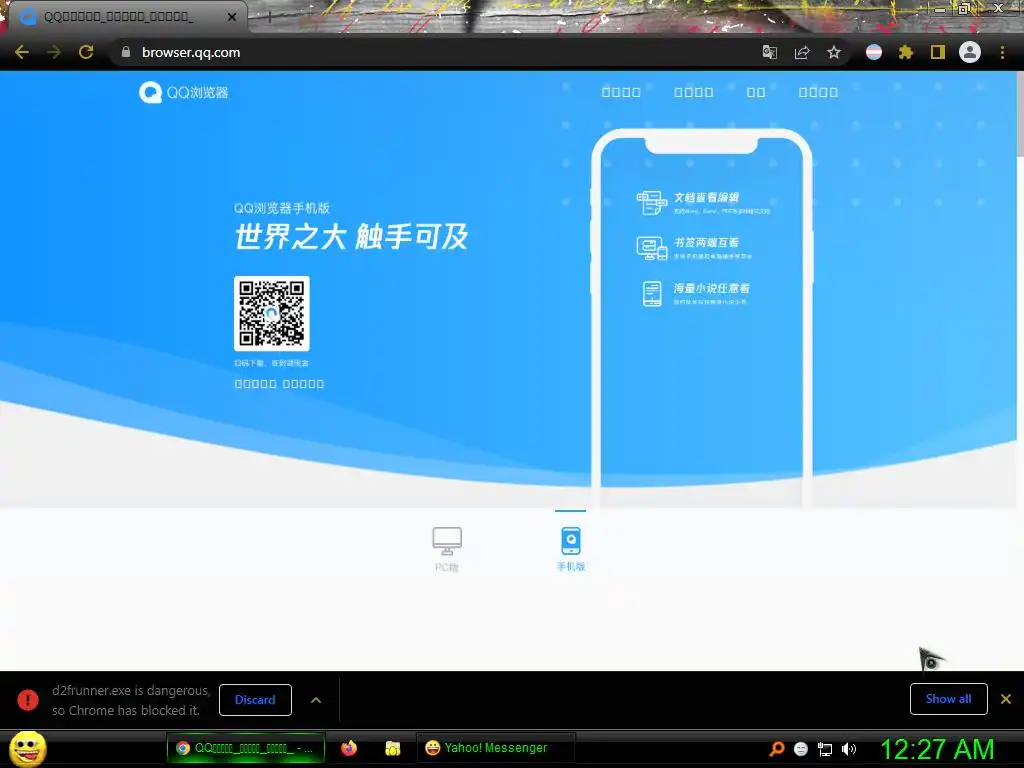Click the headline 世界之大 触手可及
1024x768 pixels.
351,236
